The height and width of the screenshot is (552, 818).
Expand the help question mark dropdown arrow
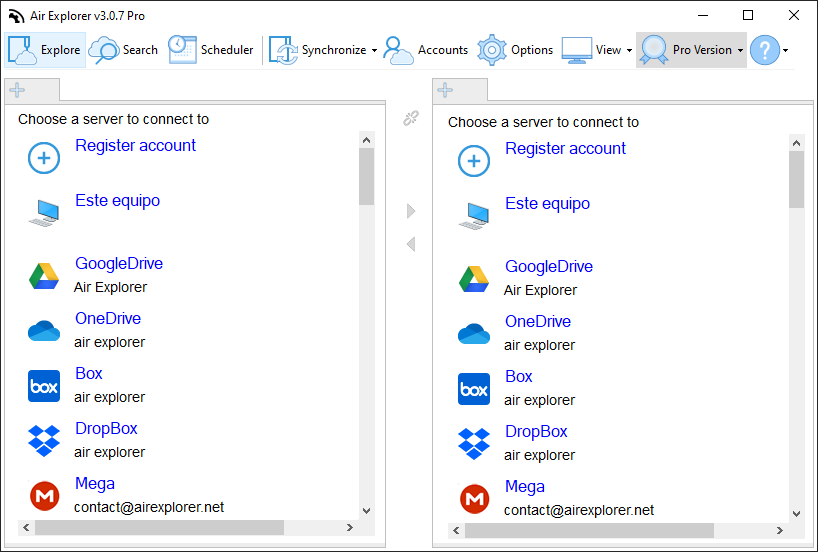click(x=785, y=51)
